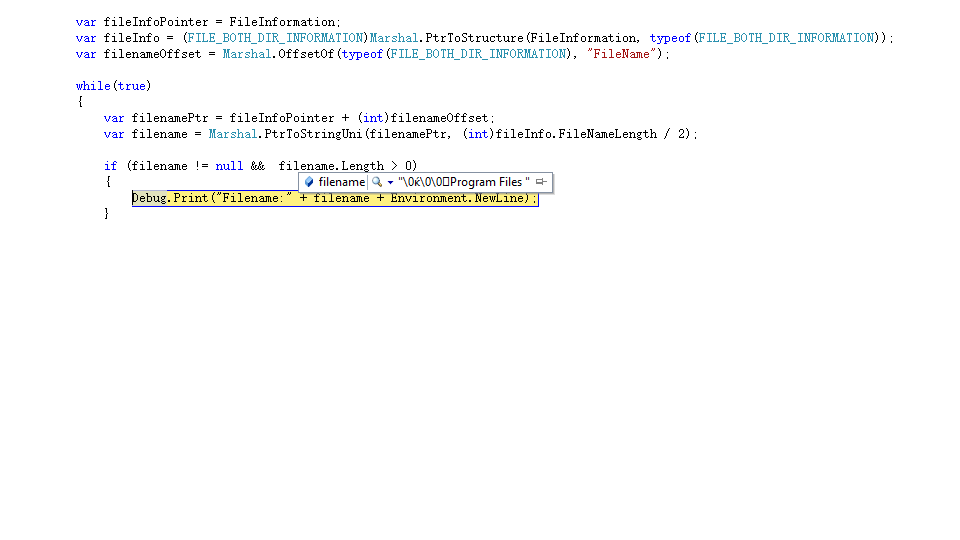Screen dimensions: 960x540
Task: Click the variable icon in the filename datatip
Action: [309, 182]
